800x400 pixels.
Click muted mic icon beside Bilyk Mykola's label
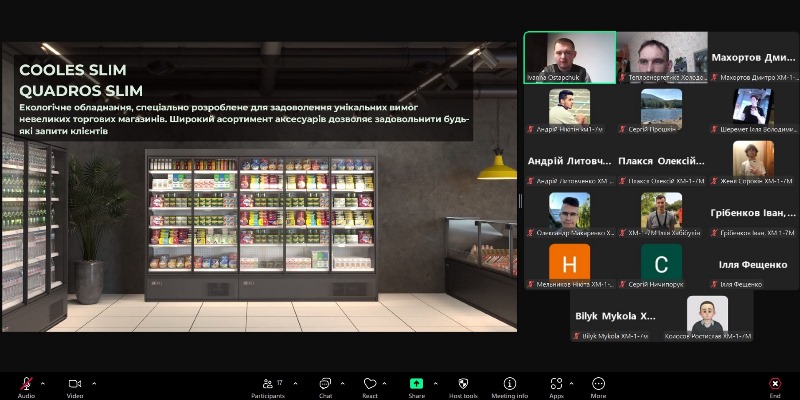click(577, 336)
